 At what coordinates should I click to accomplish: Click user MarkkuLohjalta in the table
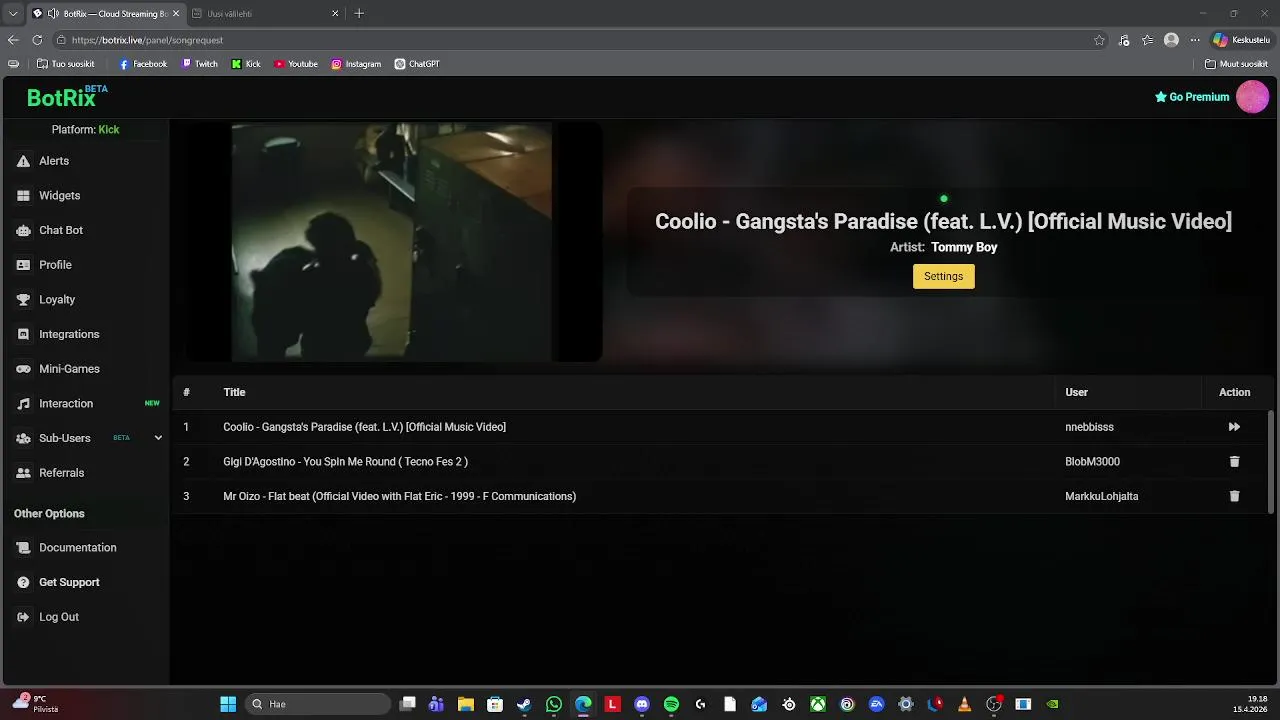1101,496
